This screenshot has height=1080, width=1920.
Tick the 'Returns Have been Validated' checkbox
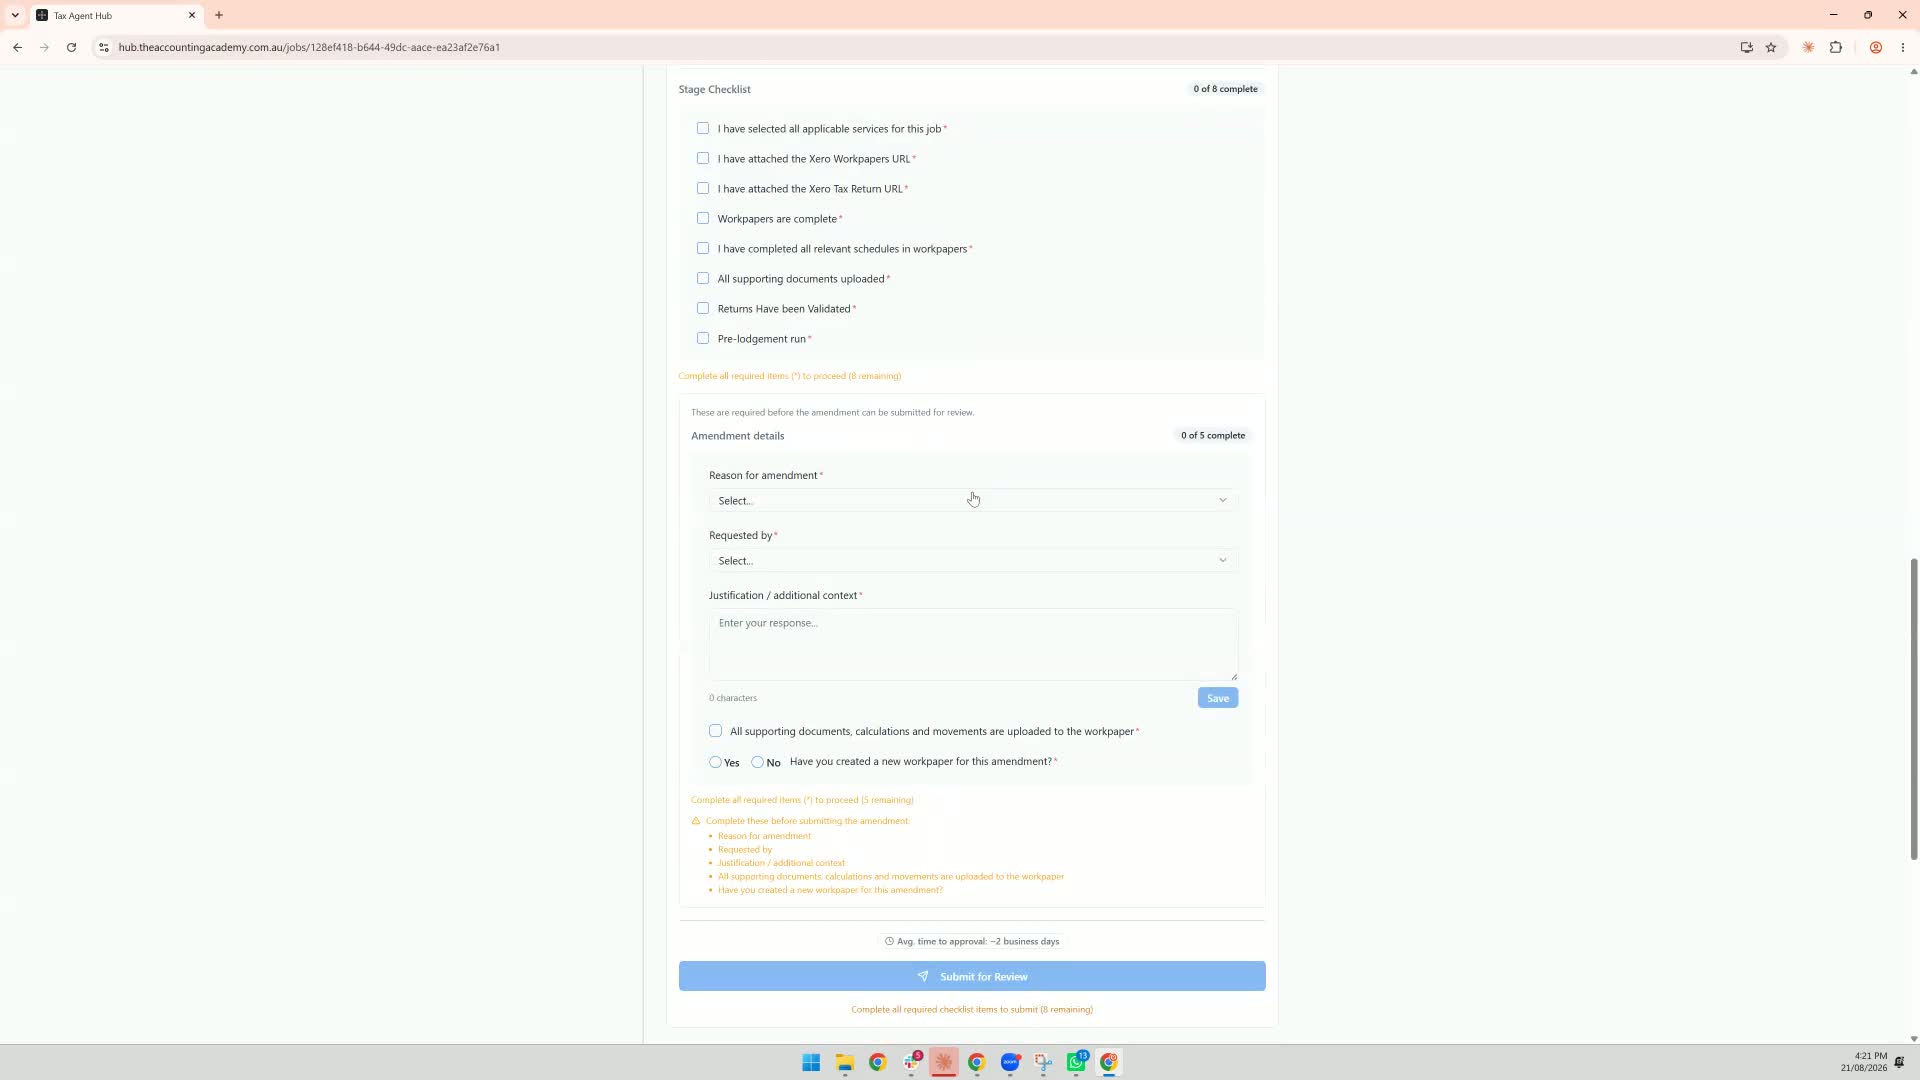point(703,308)
